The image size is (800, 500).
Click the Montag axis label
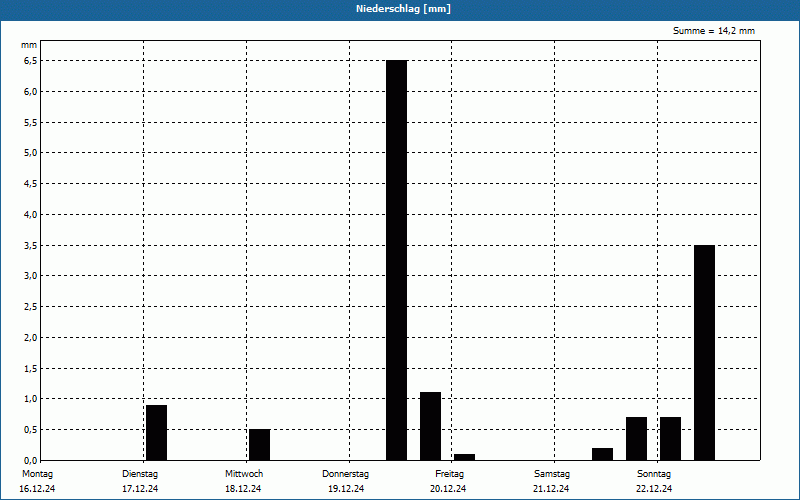coord(37,474)
